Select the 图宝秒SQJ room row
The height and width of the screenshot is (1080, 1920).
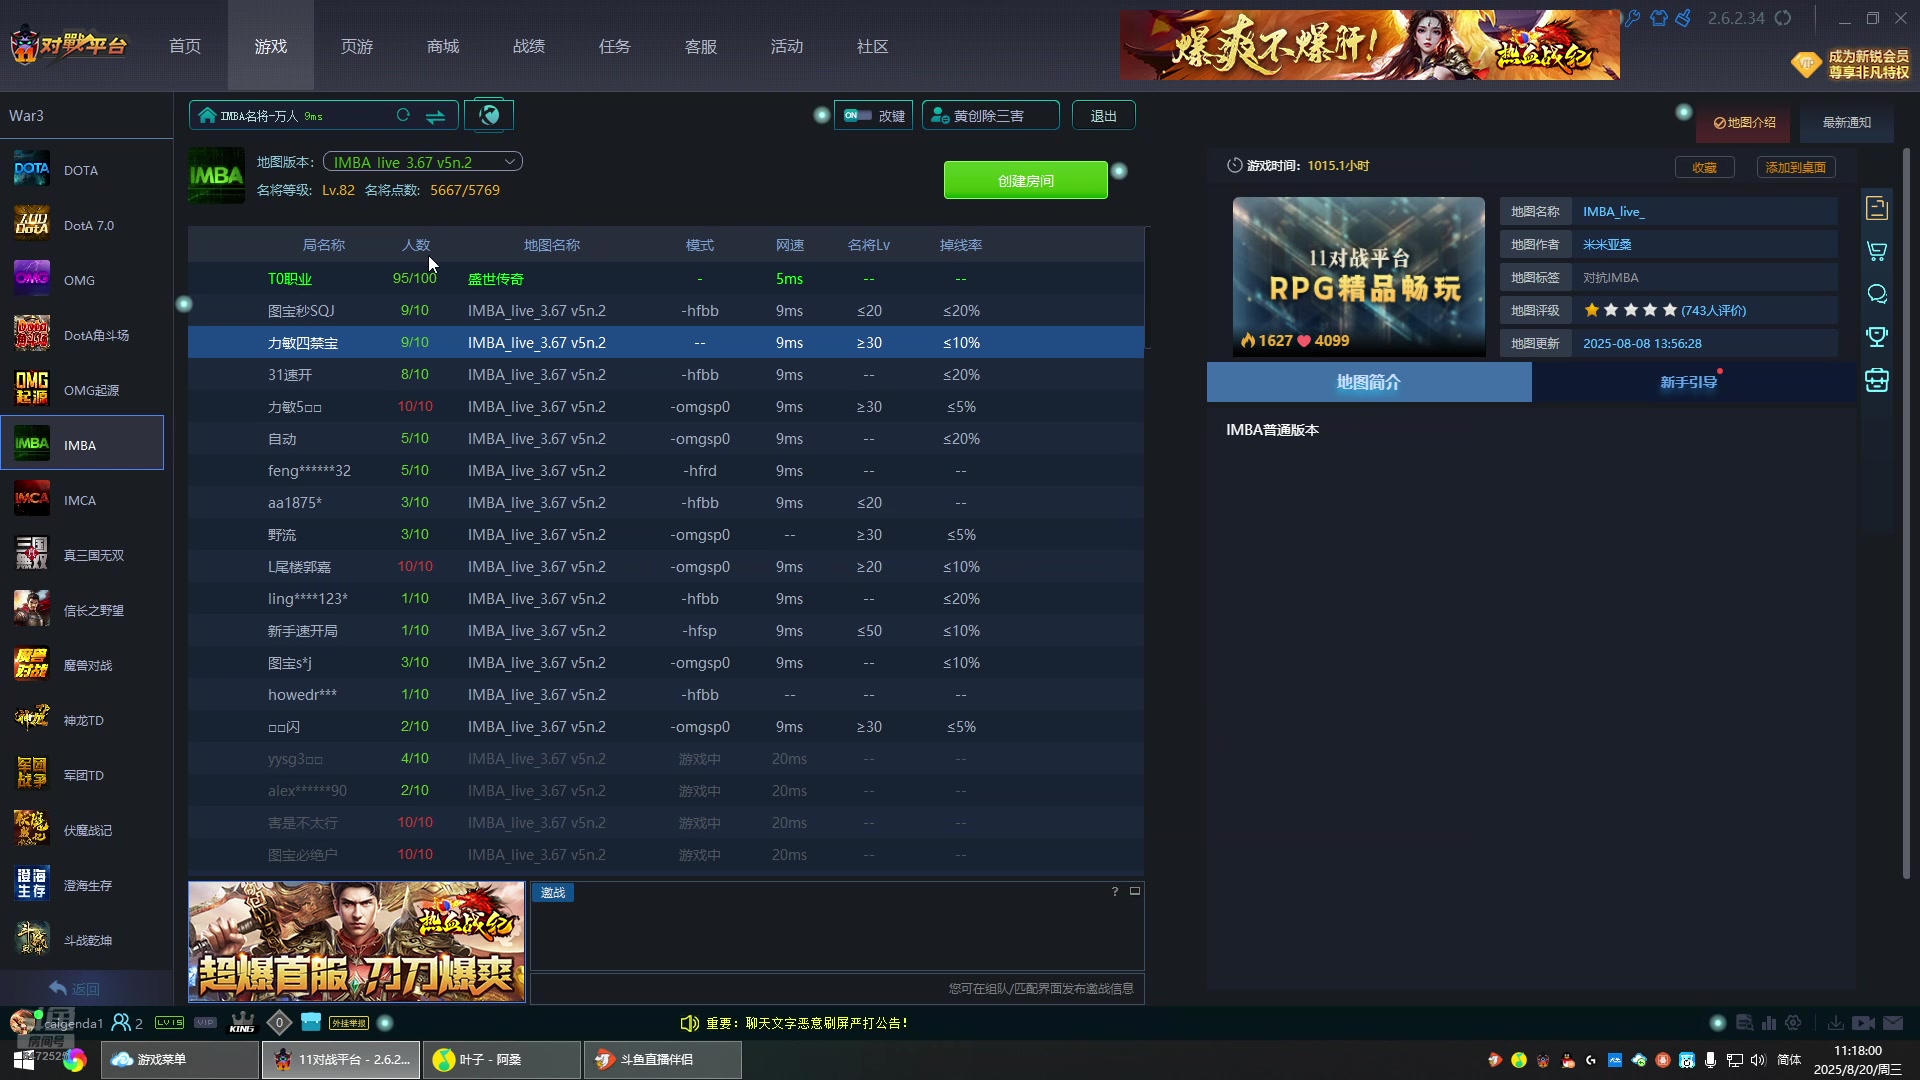tap(666, 311)
